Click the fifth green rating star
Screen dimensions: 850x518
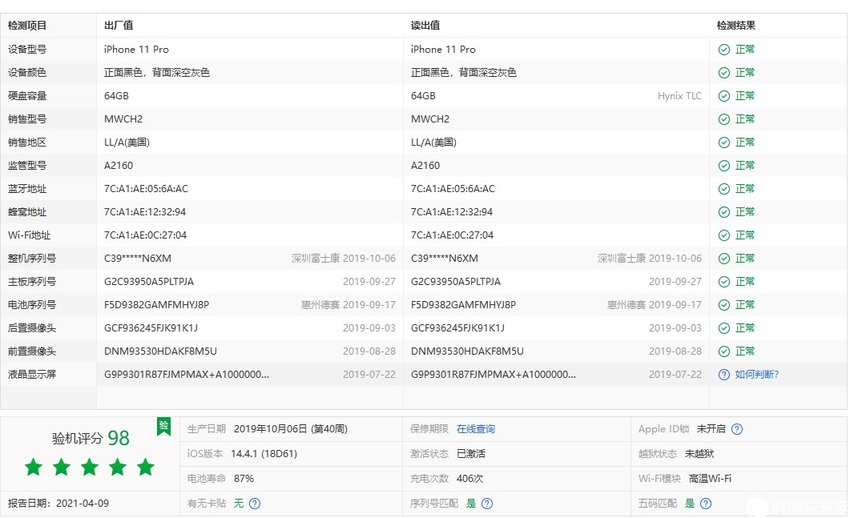coord(145,467)
